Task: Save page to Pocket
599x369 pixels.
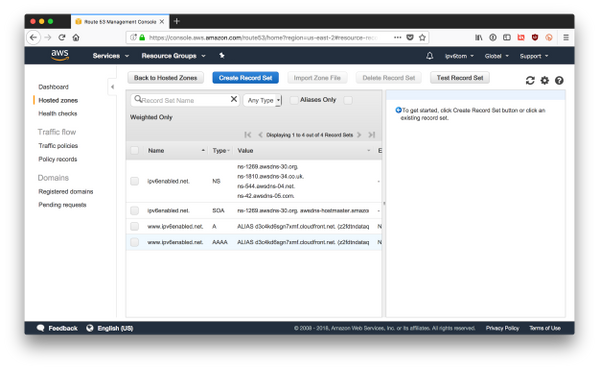Action: coord(410,37)
